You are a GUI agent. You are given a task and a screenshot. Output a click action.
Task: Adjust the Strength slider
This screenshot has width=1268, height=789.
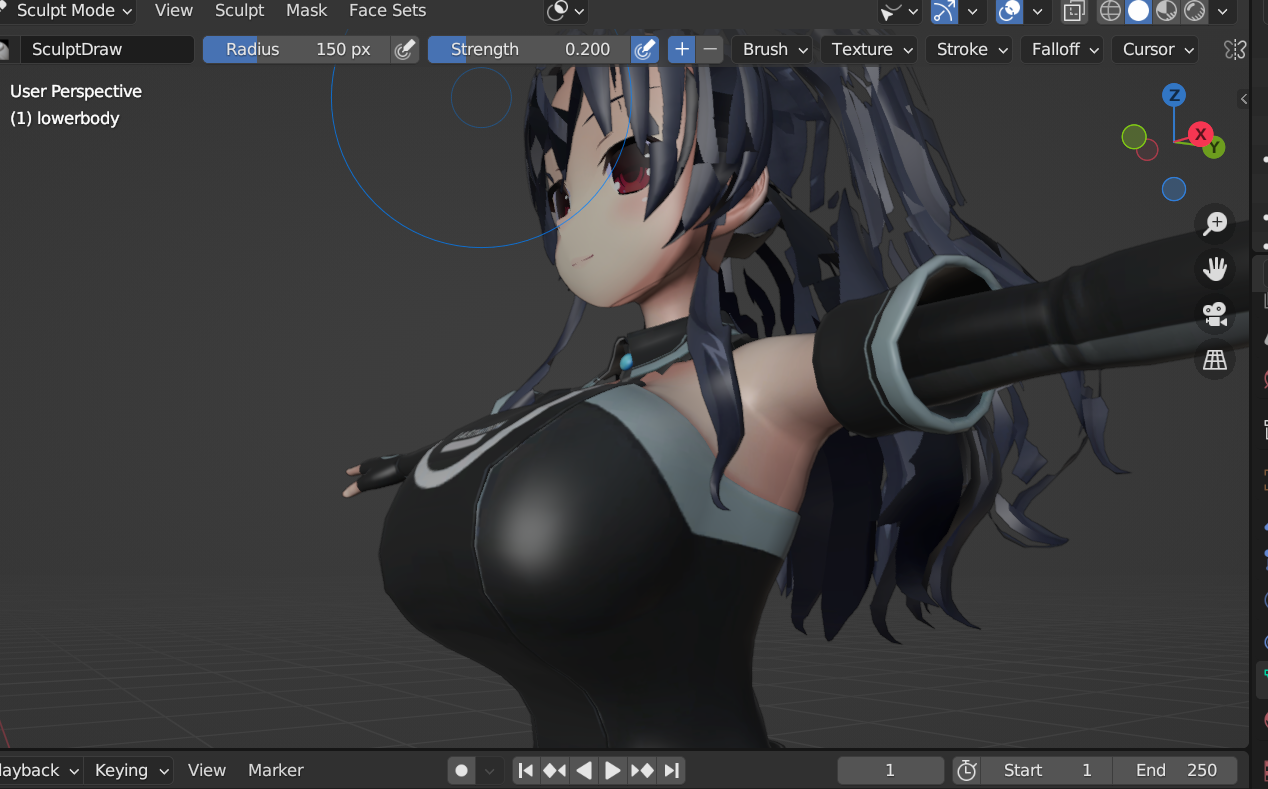click(x=530, y=49)
